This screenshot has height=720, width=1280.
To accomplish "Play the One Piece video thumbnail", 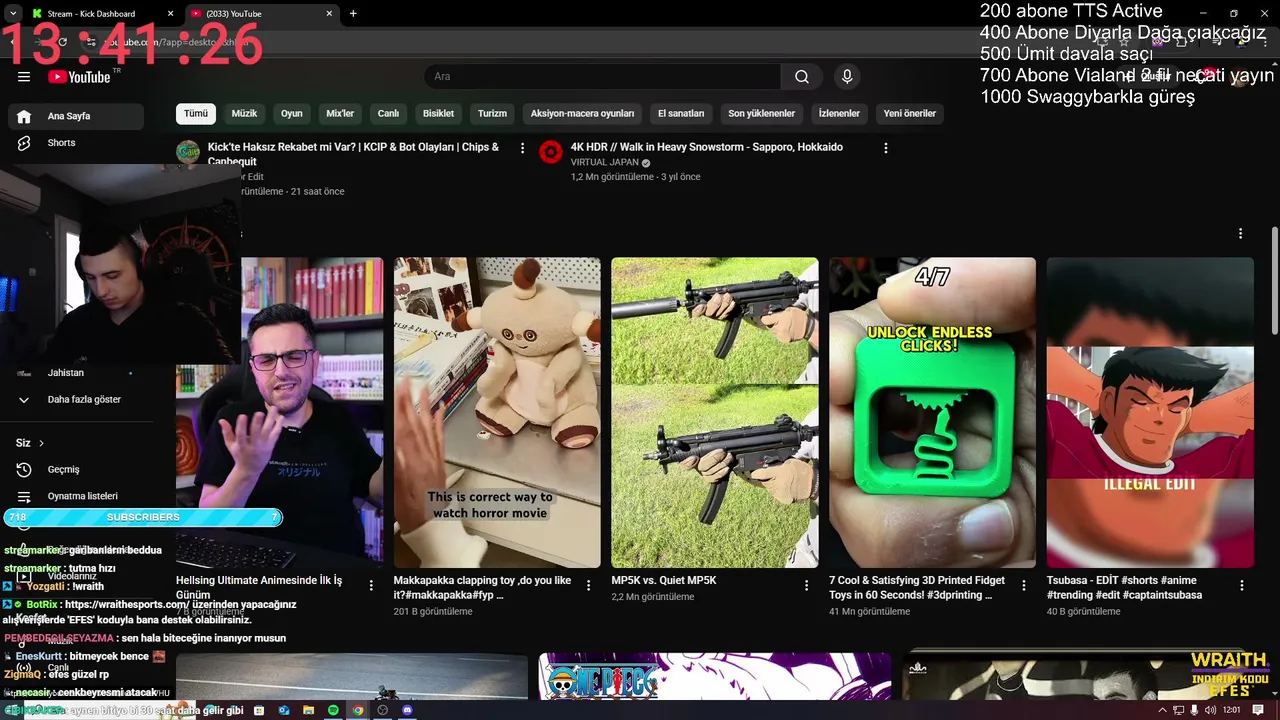I will pos(715,677).
